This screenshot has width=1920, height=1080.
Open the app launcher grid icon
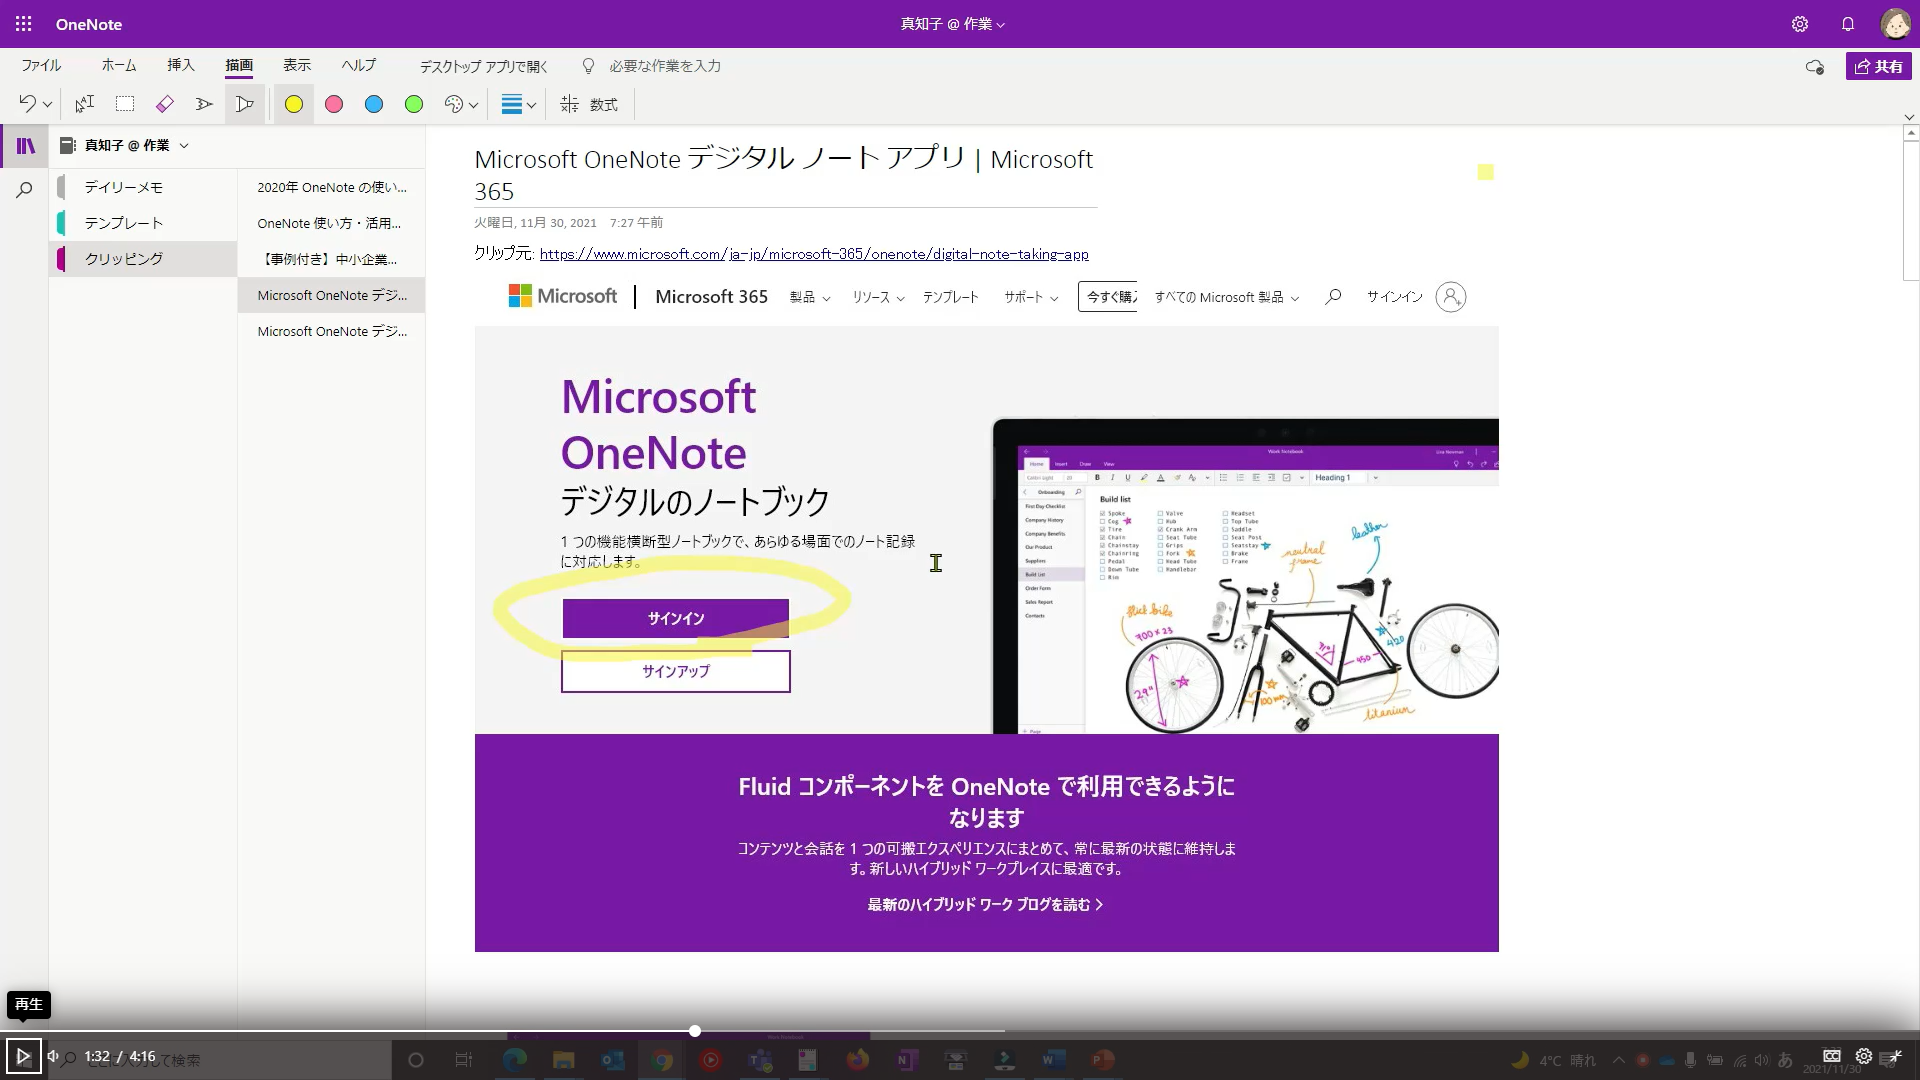point(24,24)
